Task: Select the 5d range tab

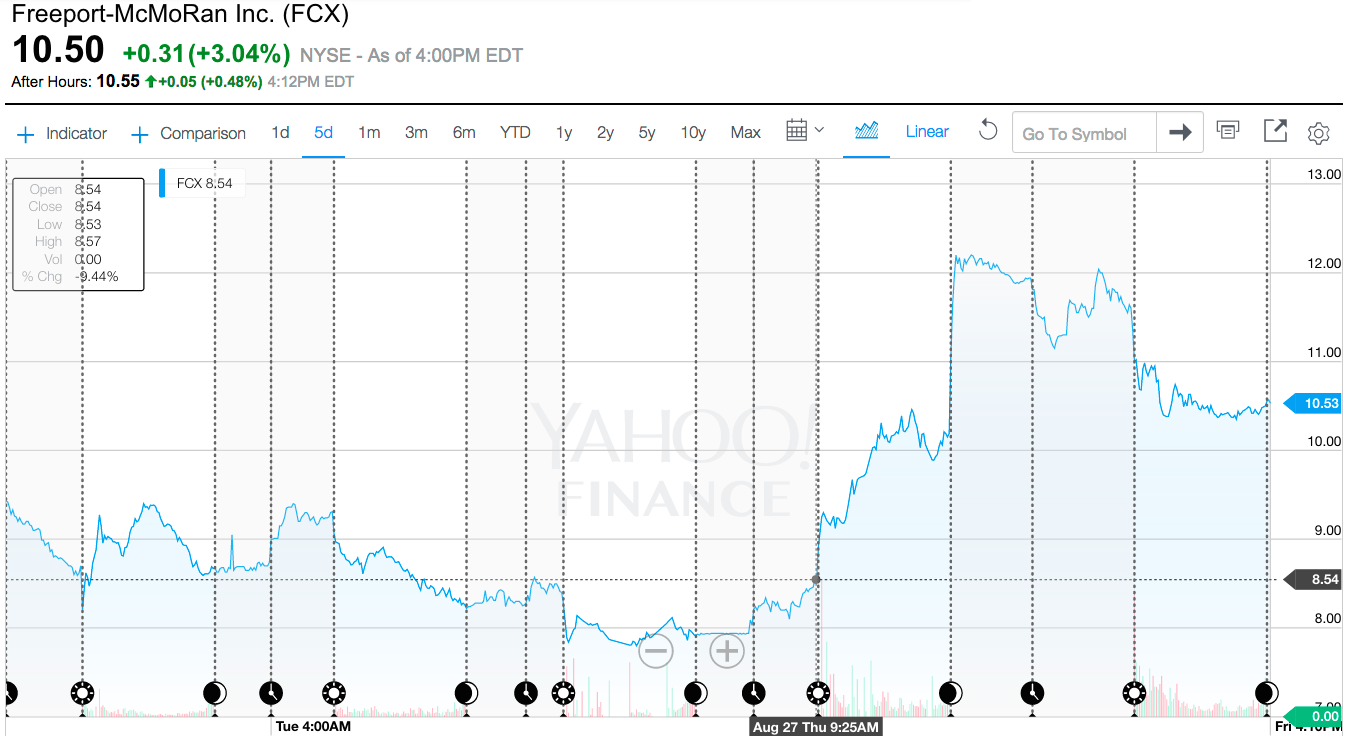Action: (323, 132)
